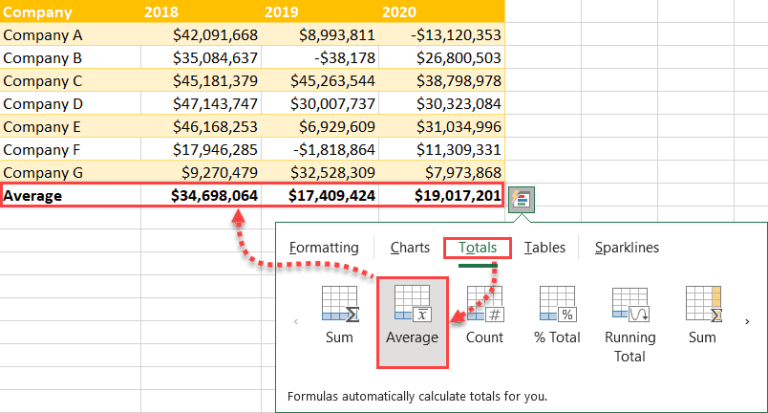Screen dimensions: 768x413
Task: Select cell with $35,084,637
Action: point(201,58)
